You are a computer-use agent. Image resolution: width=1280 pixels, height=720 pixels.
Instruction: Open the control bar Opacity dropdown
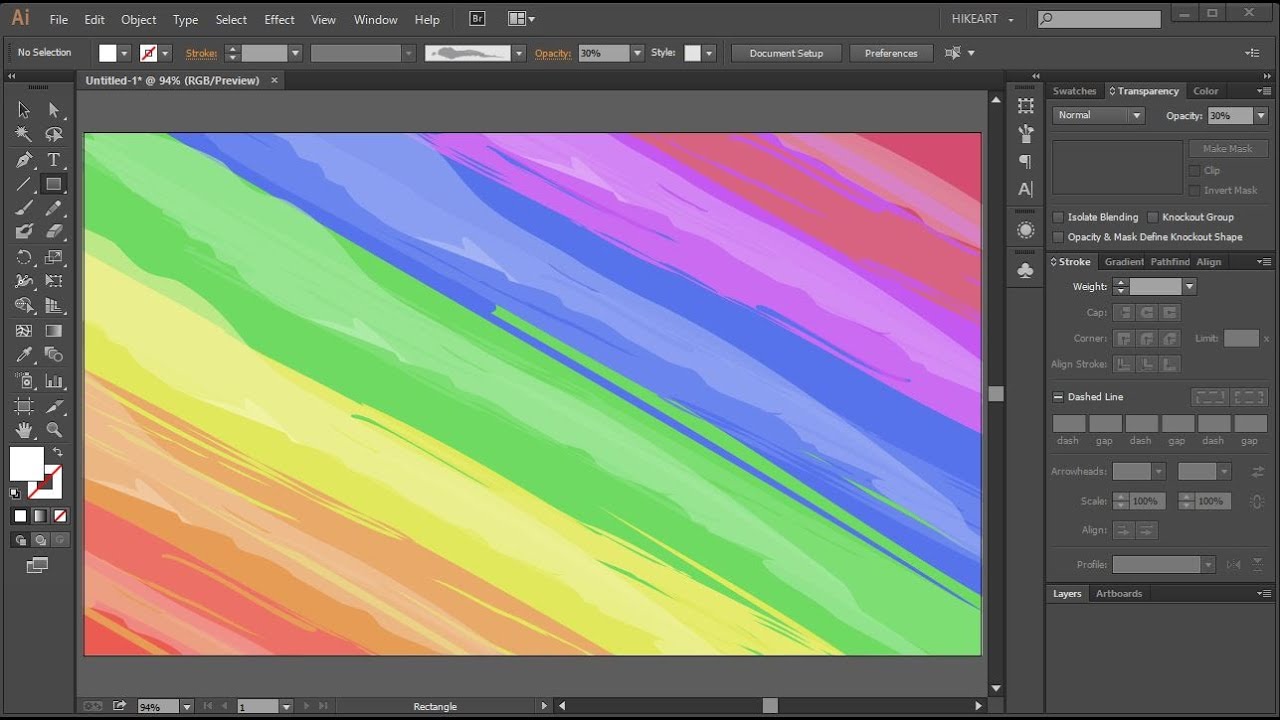coord(637,53)
